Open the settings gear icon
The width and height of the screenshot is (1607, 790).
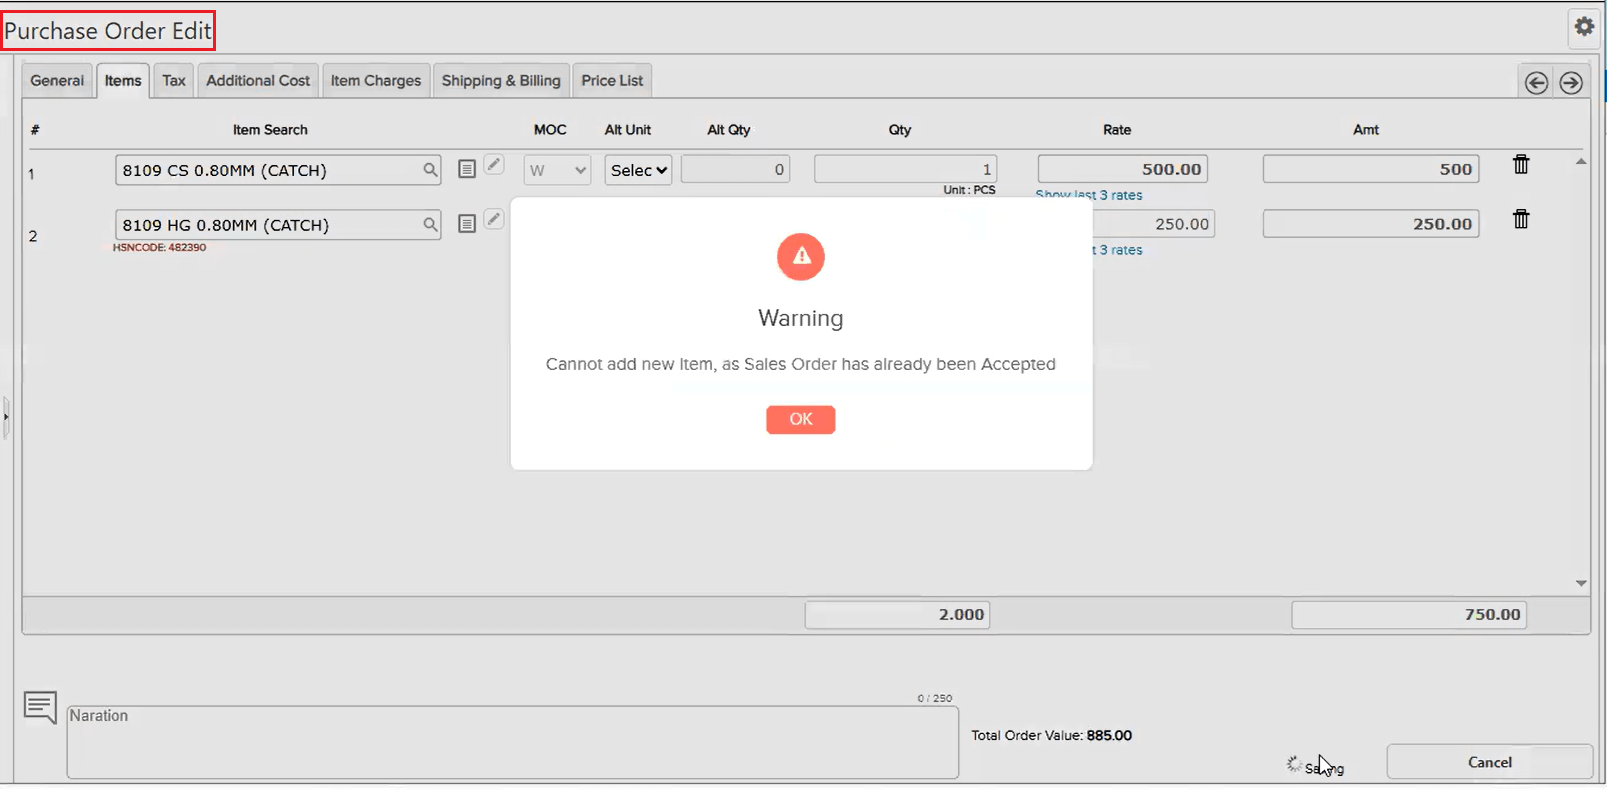[1584, 27]
